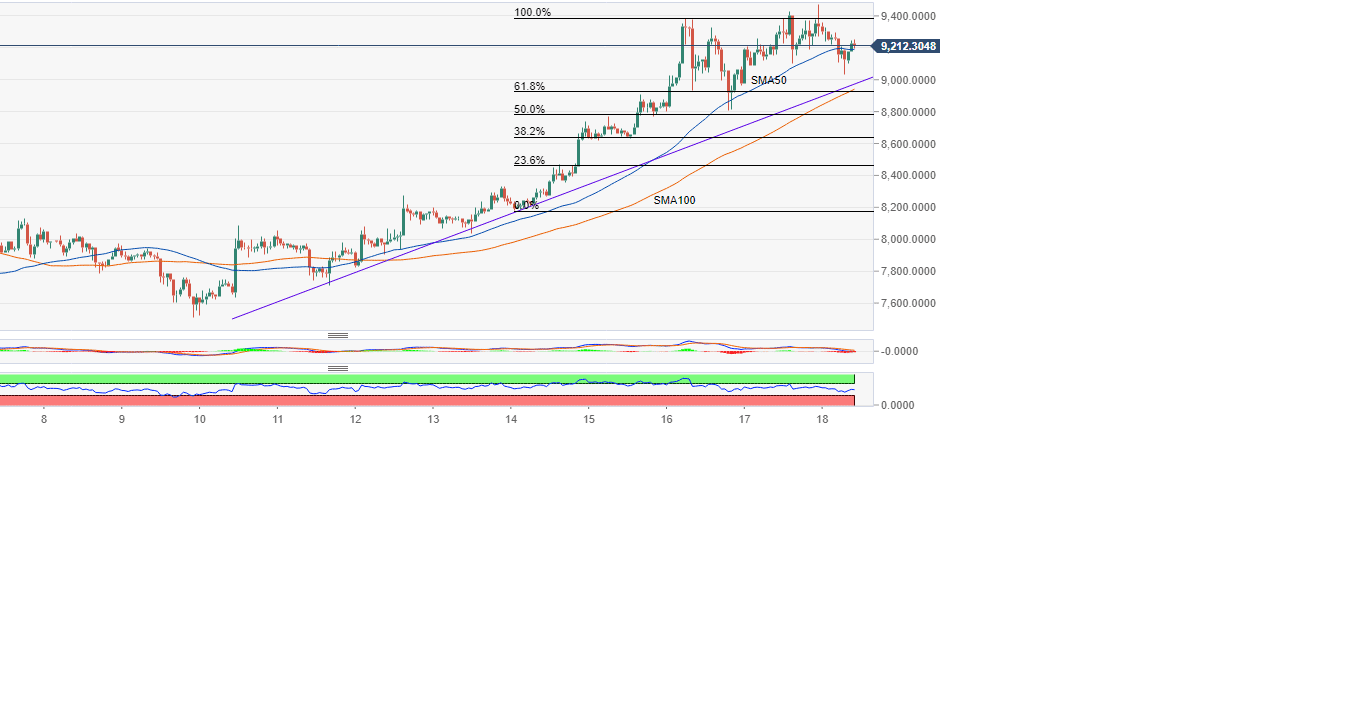Image resolution: width=1366 pixels, height=711 pixels.
Task: Select the 38.2% Fibonacci retracement label
Action: pos(529,132)
